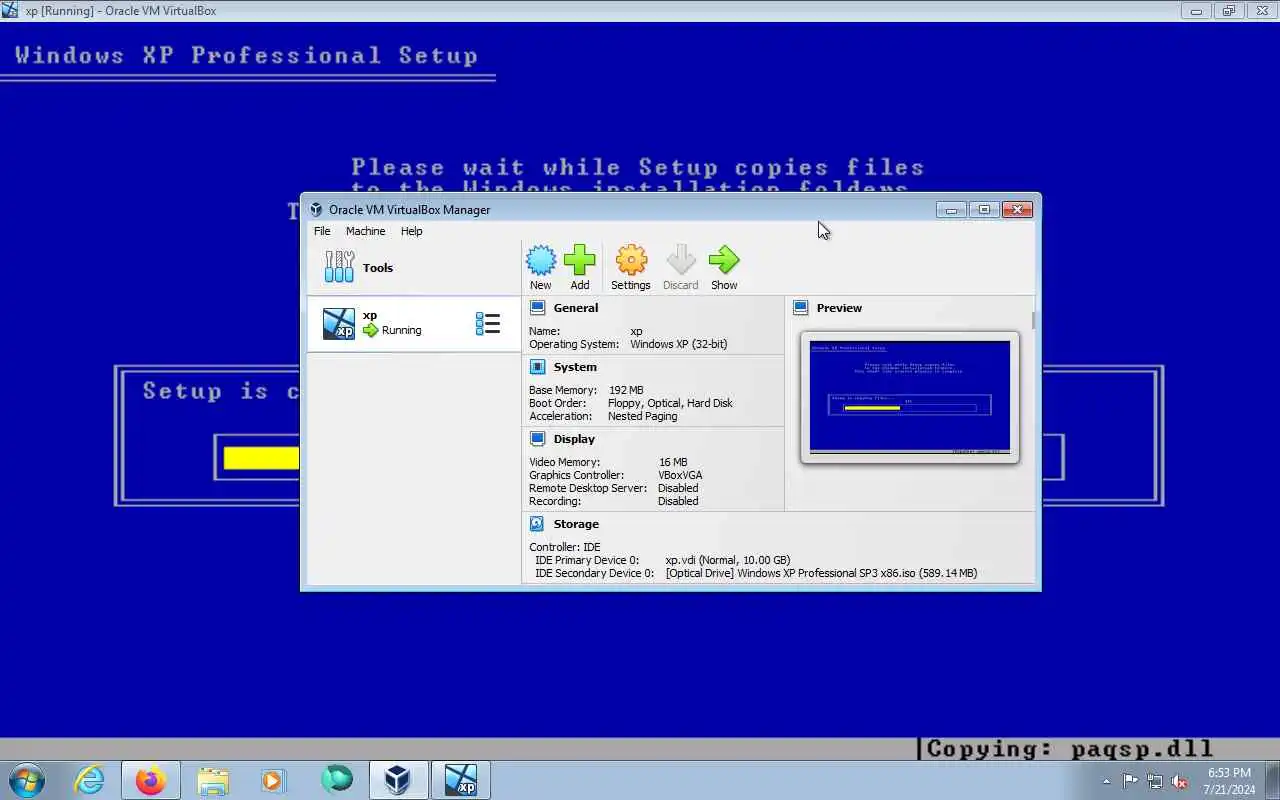The image size is (1280, 800).
Task: Open the General section header link
Action: pyautogui.click(x=576, y=308)
